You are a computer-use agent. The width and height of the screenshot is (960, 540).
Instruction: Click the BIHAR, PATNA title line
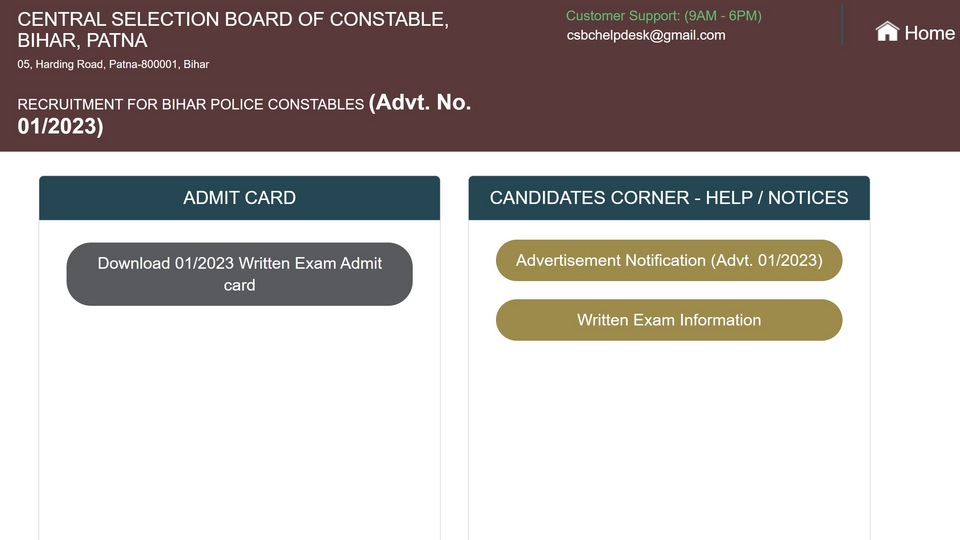82,40
